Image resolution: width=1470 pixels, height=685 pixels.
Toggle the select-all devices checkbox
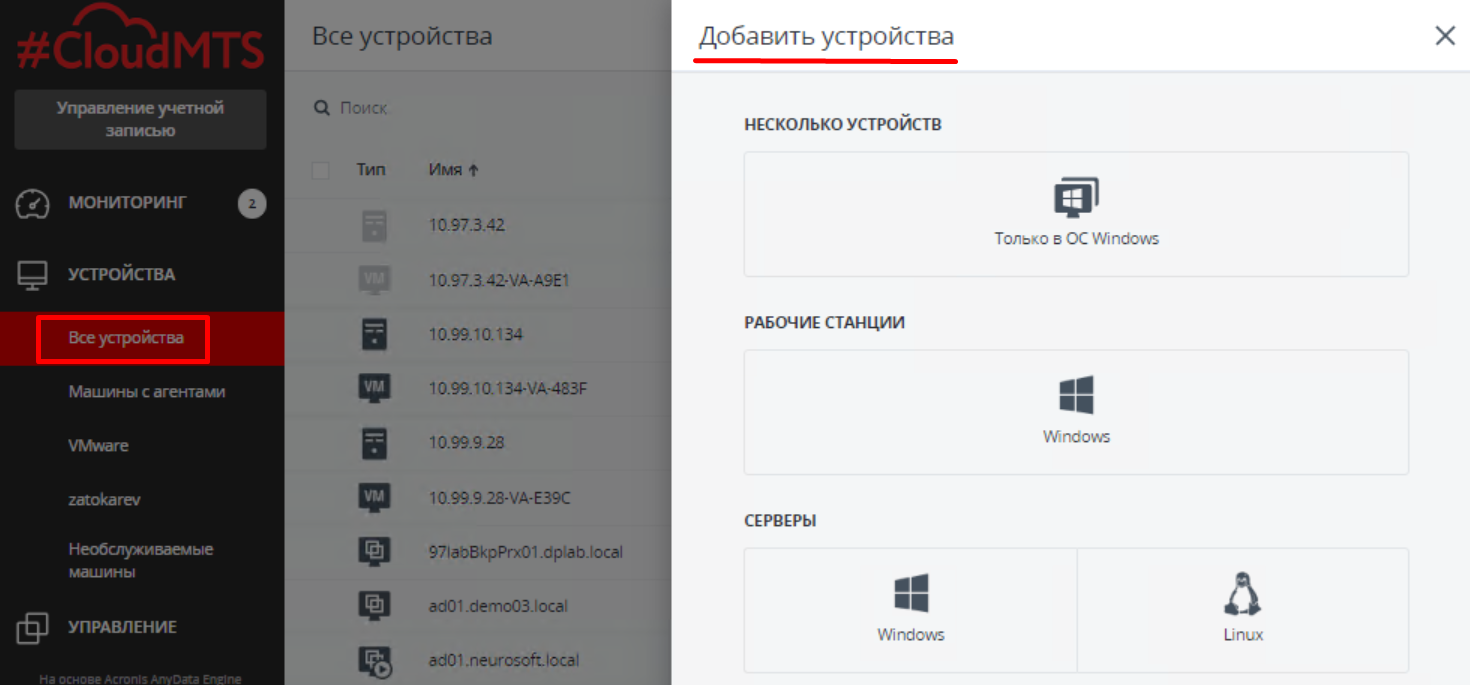[x=321, y=170]
